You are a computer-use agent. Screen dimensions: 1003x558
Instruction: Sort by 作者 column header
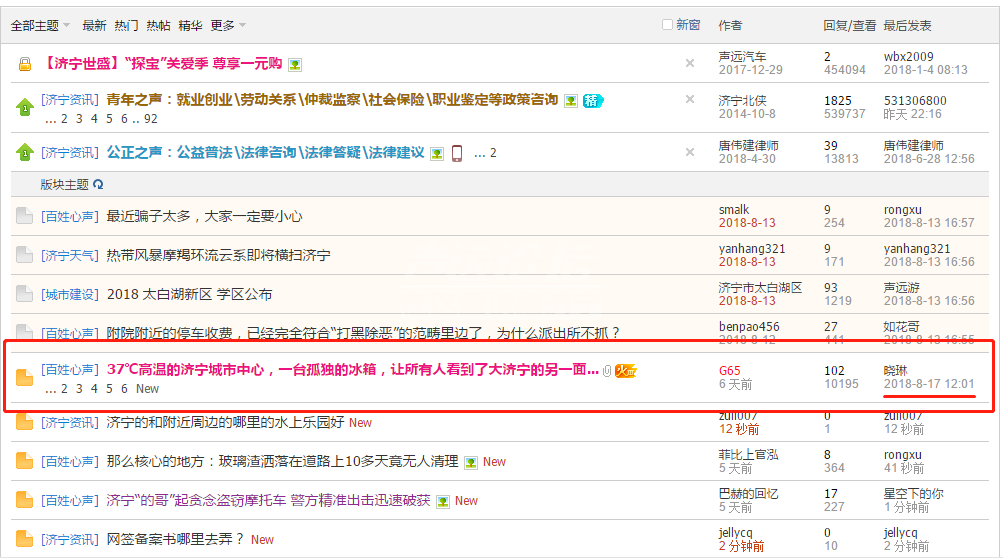pos(730,26)
